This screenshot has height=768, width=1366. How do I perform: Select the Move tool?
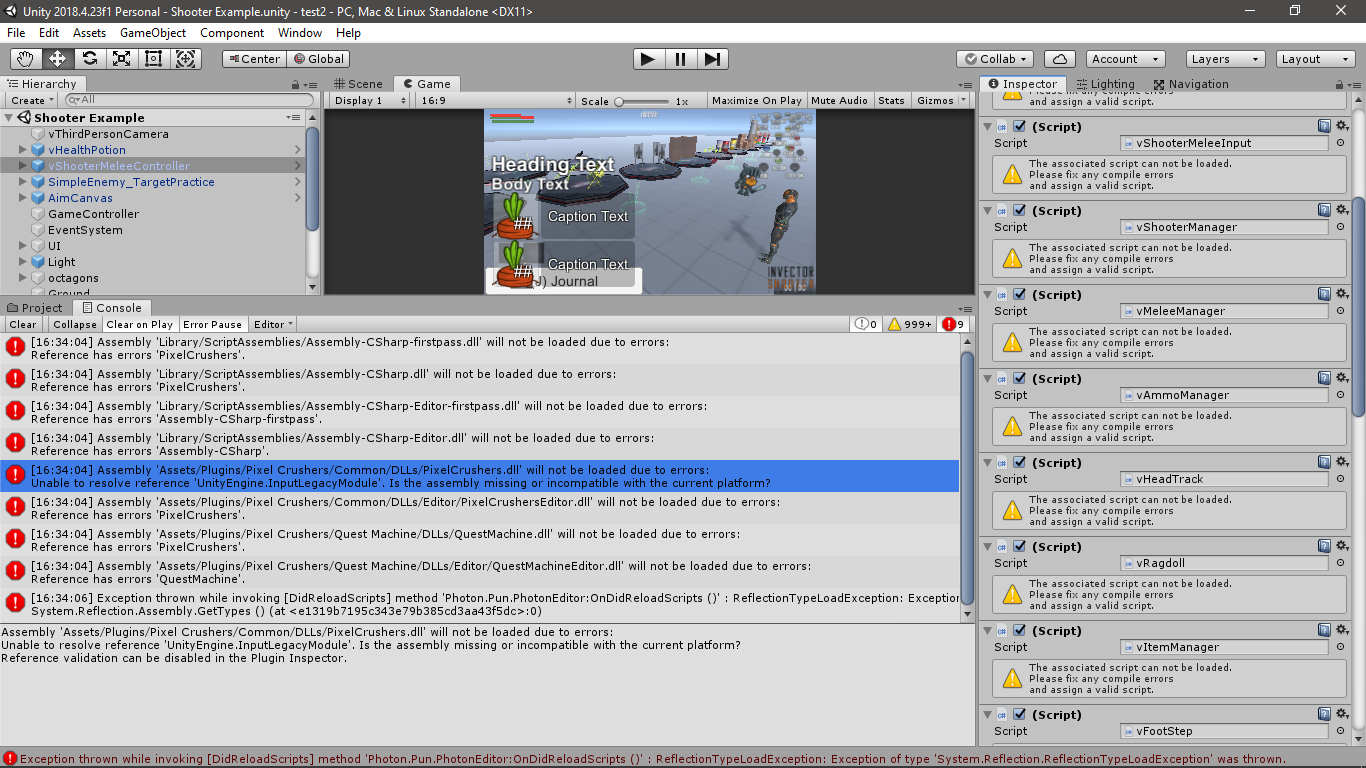[x=58, y=59]
